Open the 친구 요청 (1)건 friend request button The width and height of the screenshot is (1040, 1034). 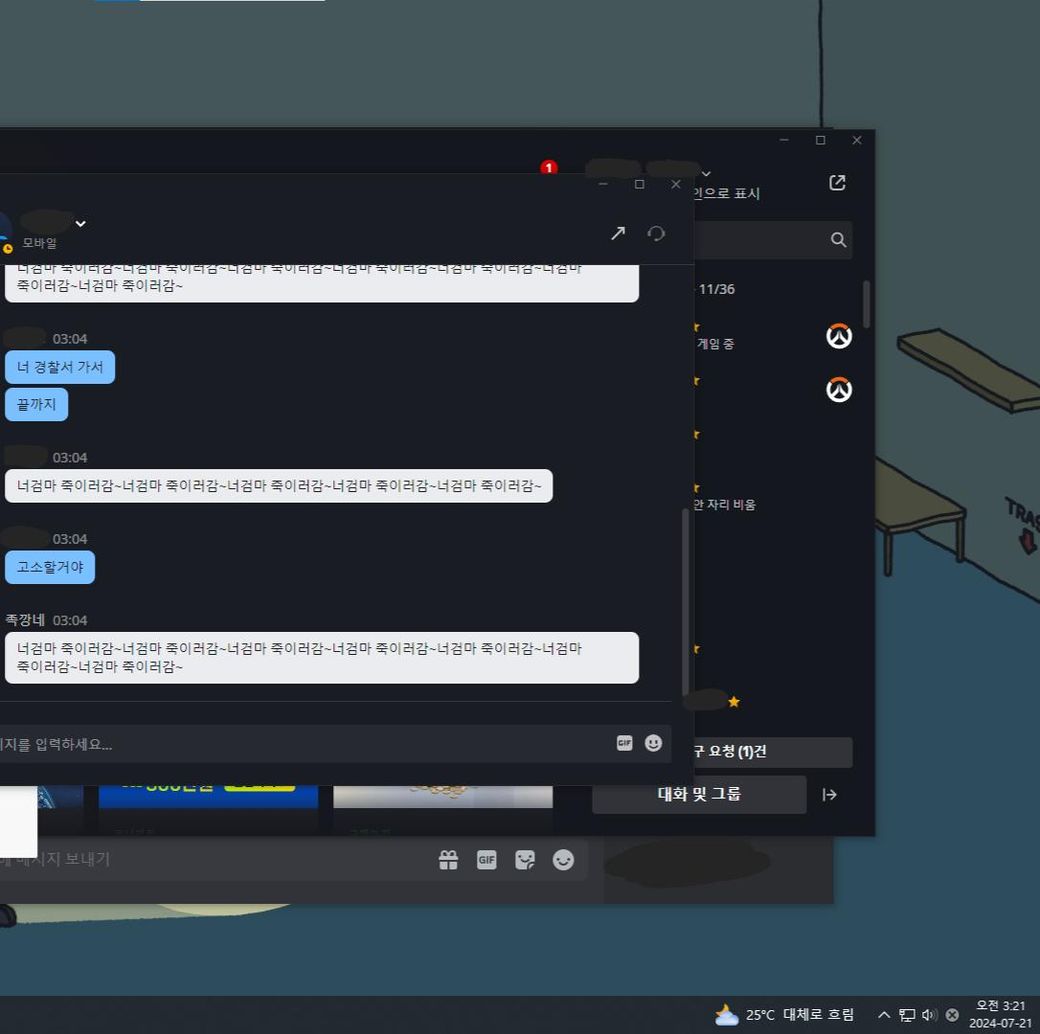point(770,752)
